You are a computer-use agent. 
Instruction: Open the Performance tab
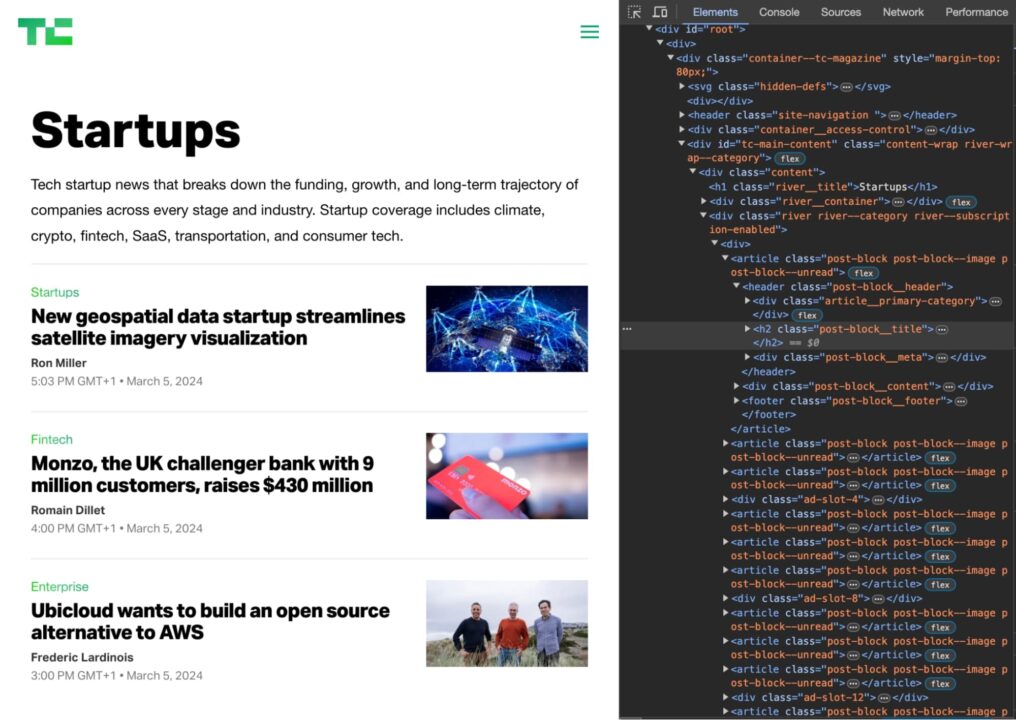976,12
